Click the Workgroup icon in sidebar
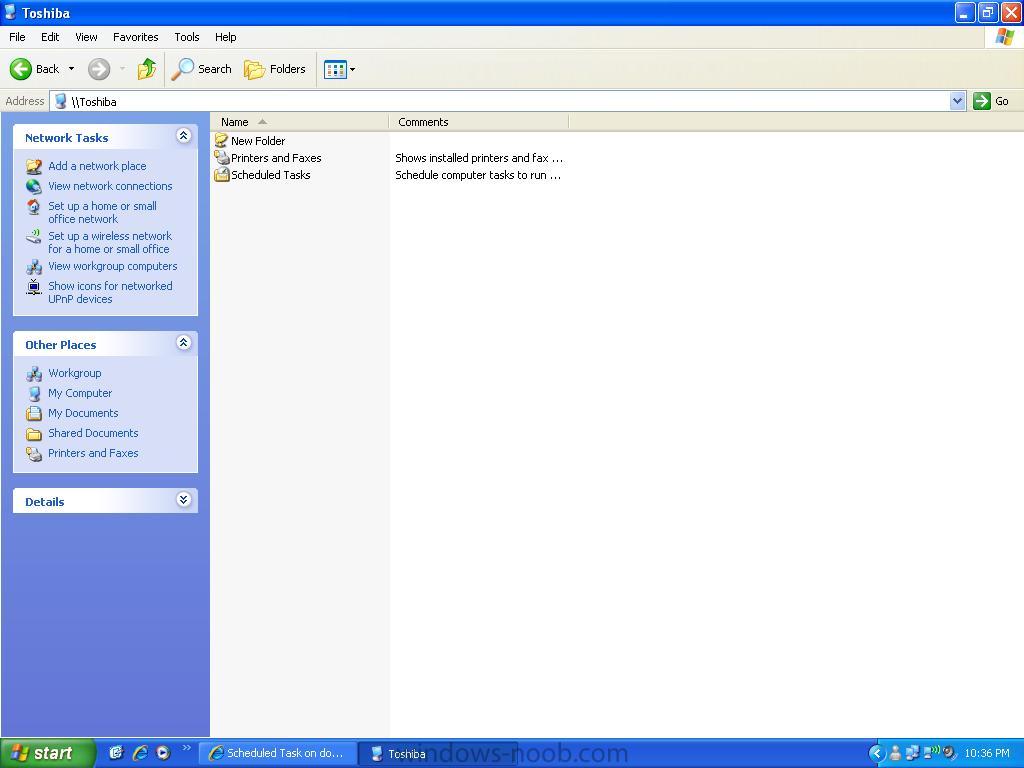This screenshot has height=768, width=1024. click(34, 374)
